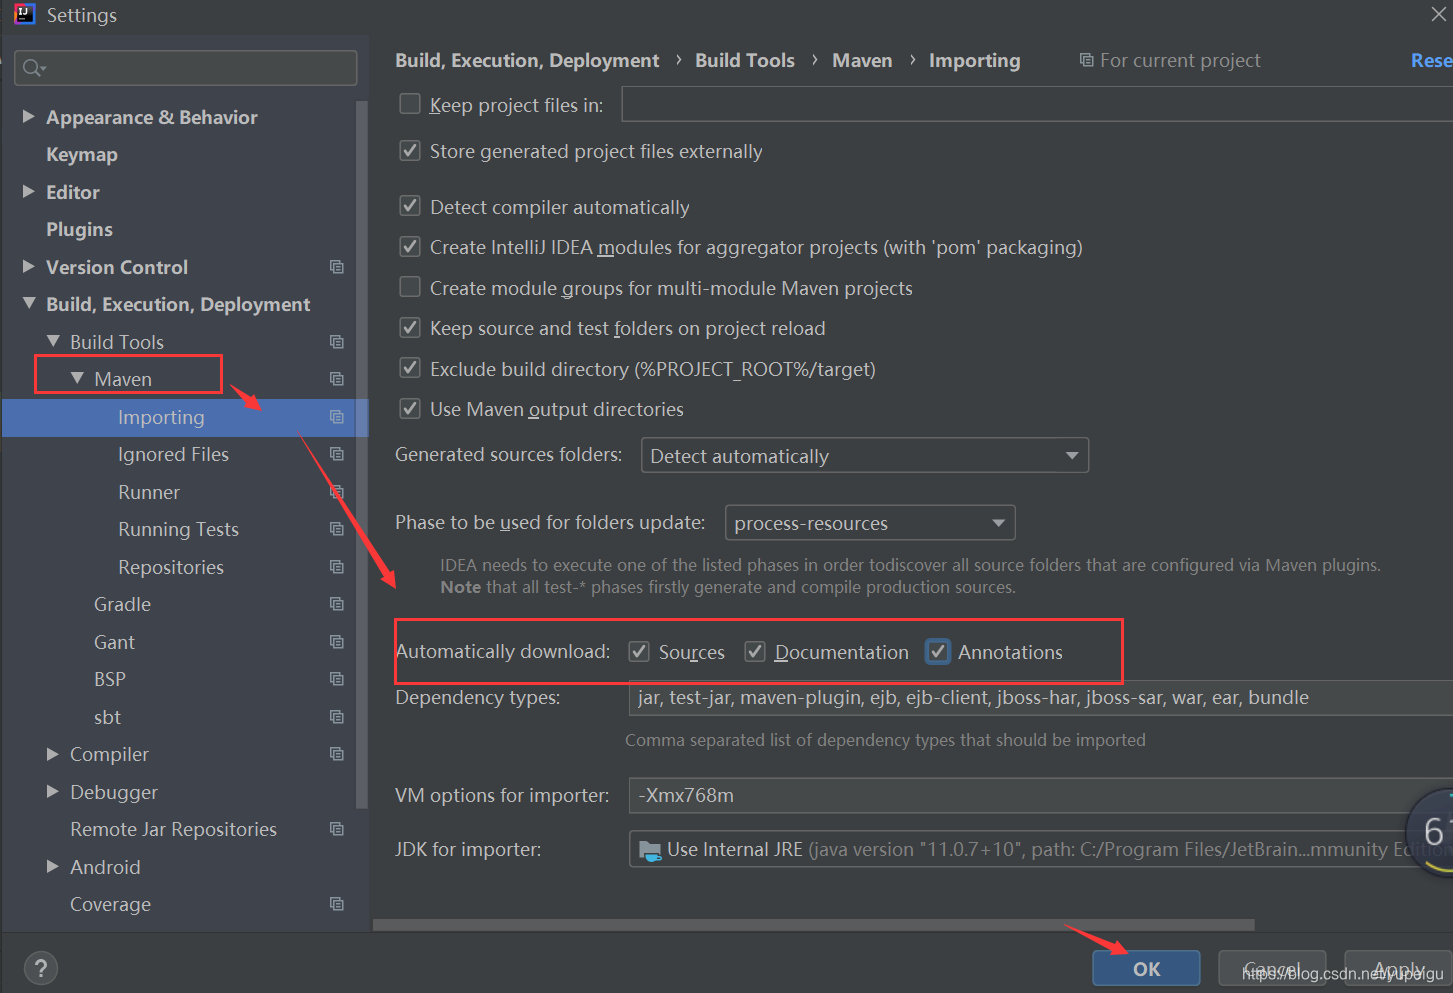Click the help question mark icon
This screenshot has width=1453, height=993.
click(x=40, y=968)
